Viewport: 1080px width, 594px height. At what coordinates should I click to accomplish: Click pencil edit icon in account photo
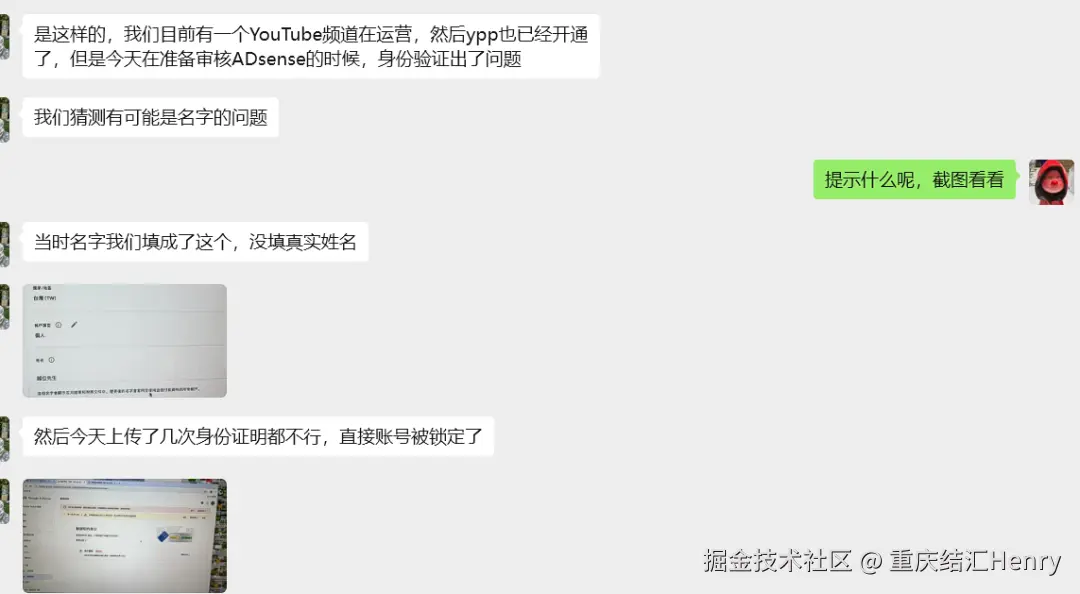[74, 325]
